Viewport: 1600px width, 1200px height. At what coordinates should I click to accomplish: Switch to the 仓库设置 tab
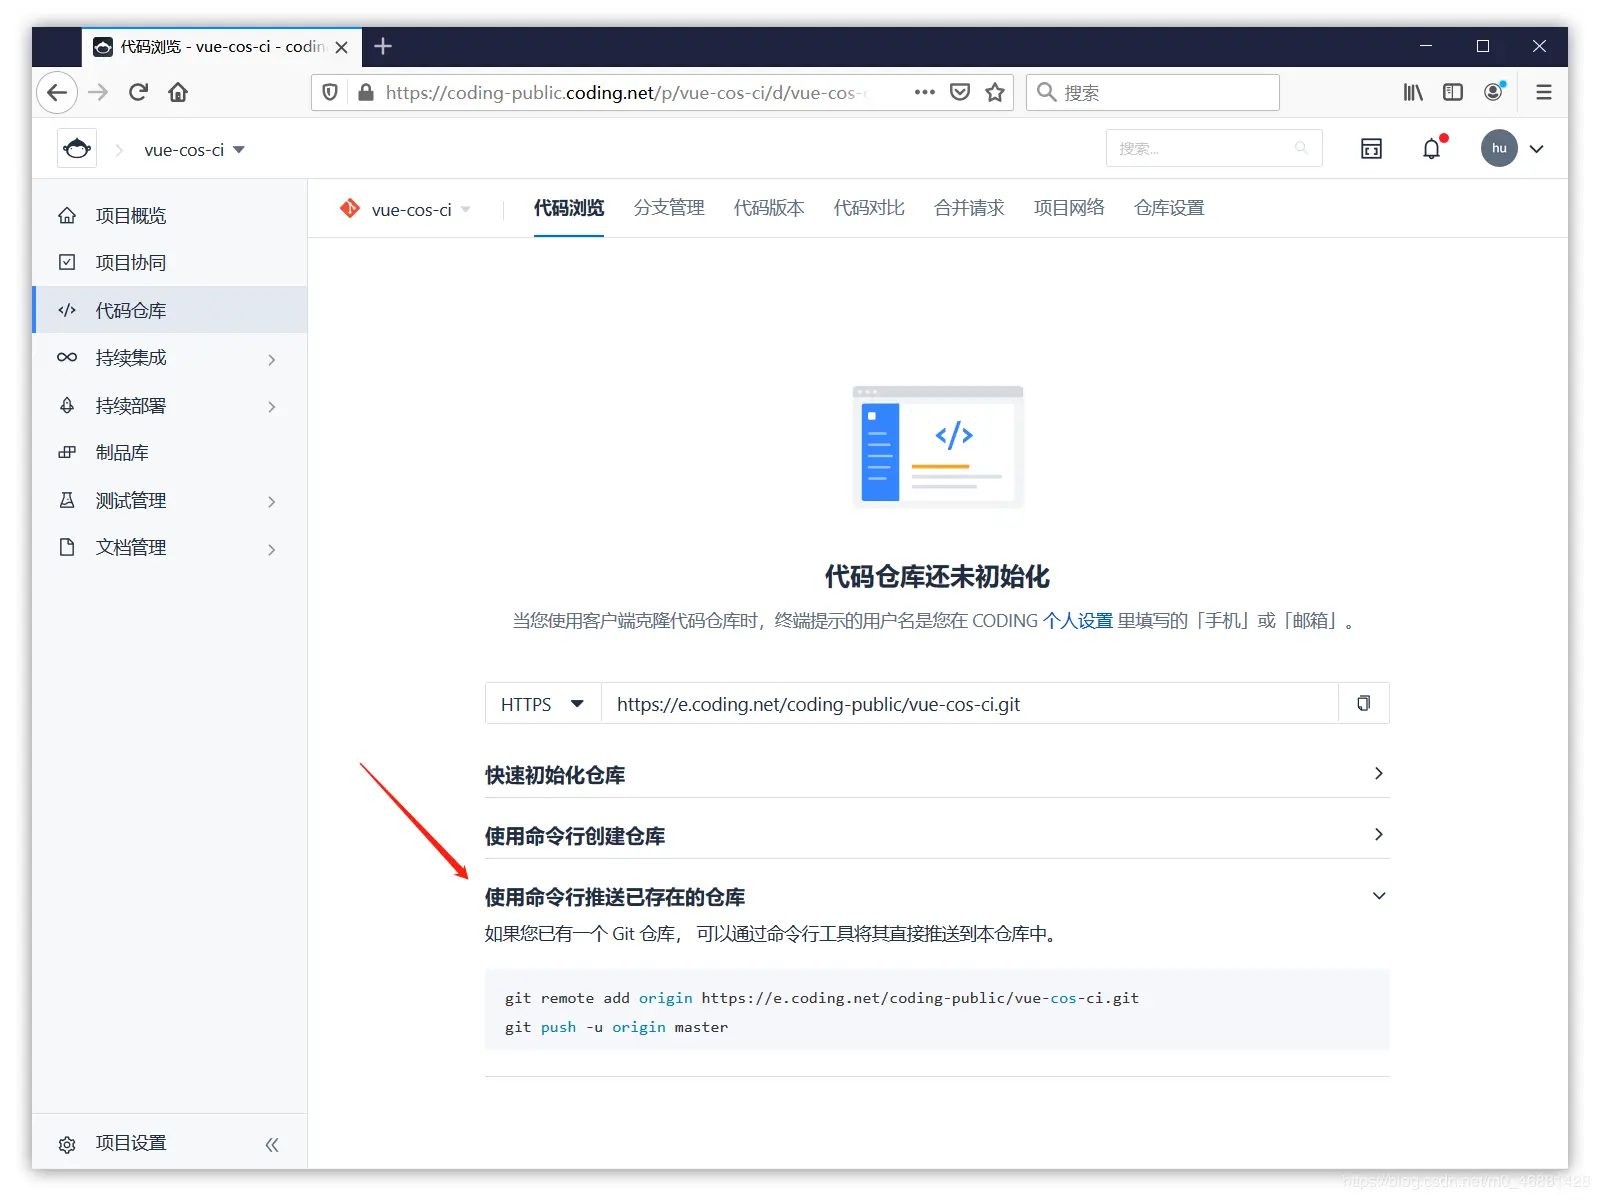coord(1169,208)
